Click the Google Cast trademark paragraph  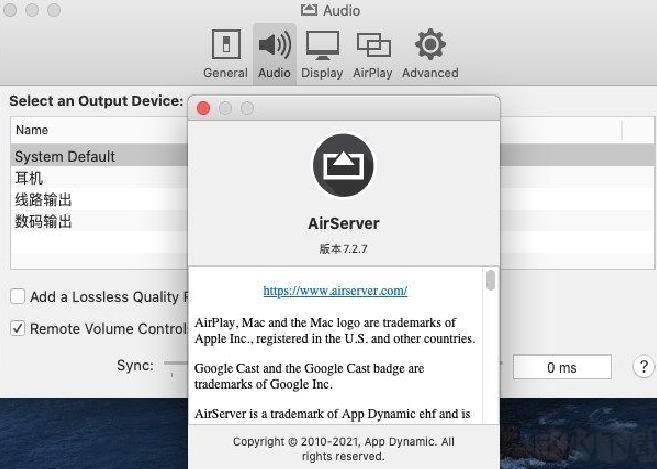[309, 376]
